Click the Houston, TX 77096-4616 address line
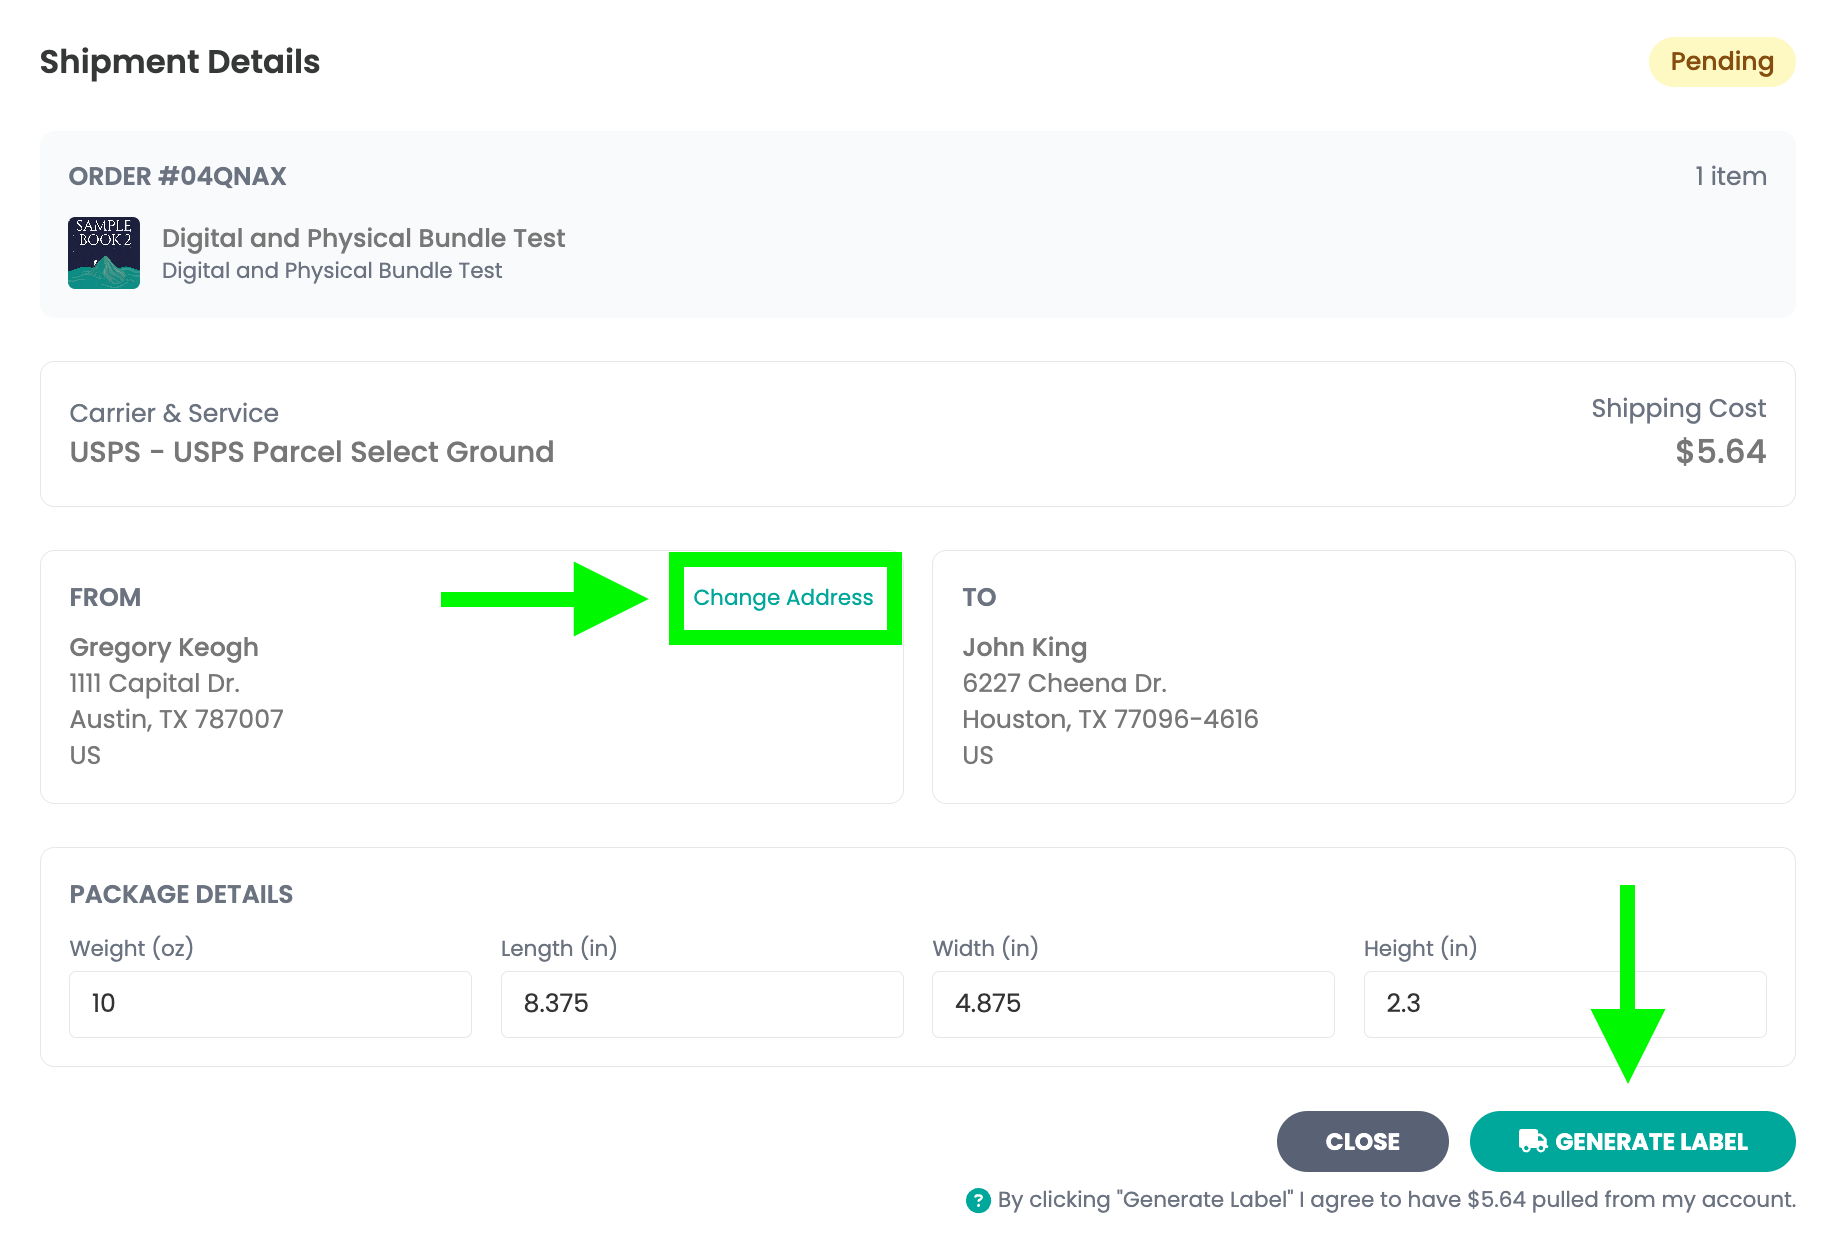This screenshot has width=1832, height=1254. [x=1110, y=720]
